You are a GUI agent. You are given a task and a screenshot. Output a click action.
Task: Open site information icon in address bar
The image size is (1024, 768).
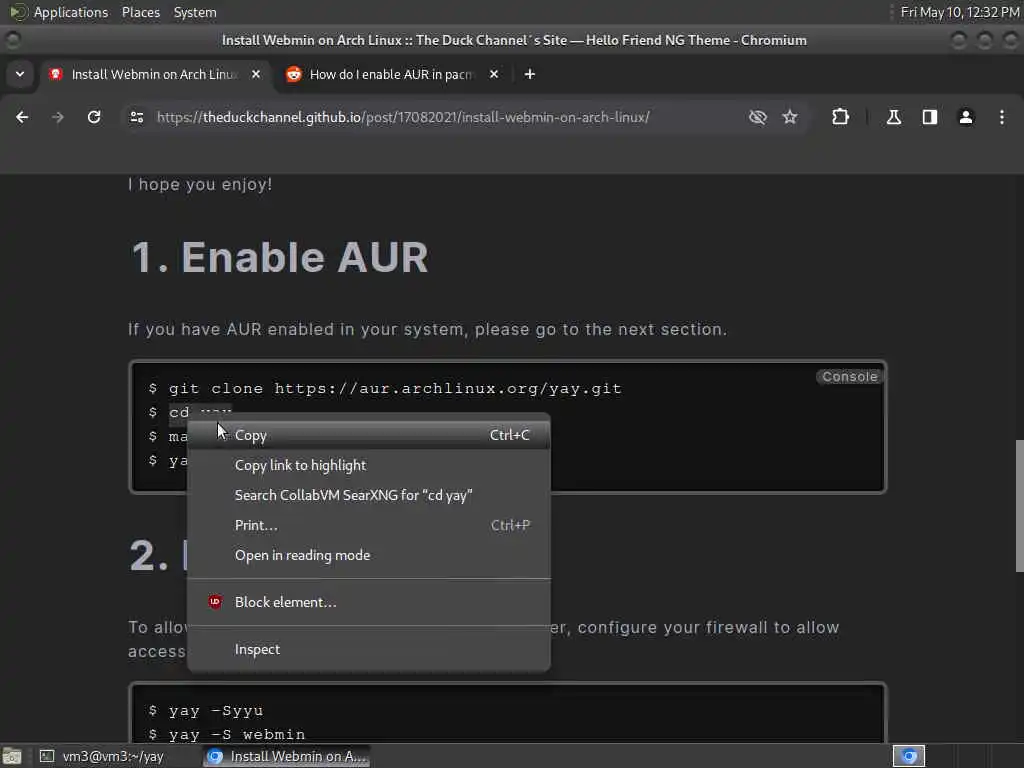point(136,117)
